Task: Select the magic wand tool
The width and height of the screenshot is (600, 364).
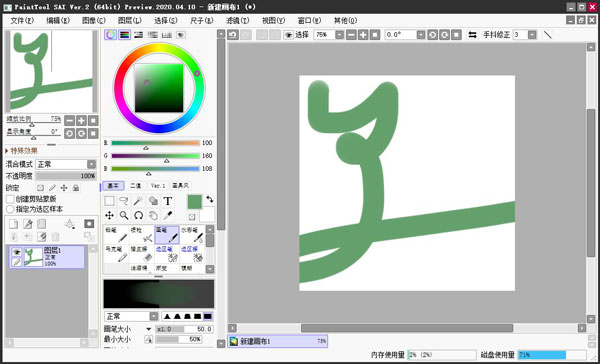Action: [138, 201]
